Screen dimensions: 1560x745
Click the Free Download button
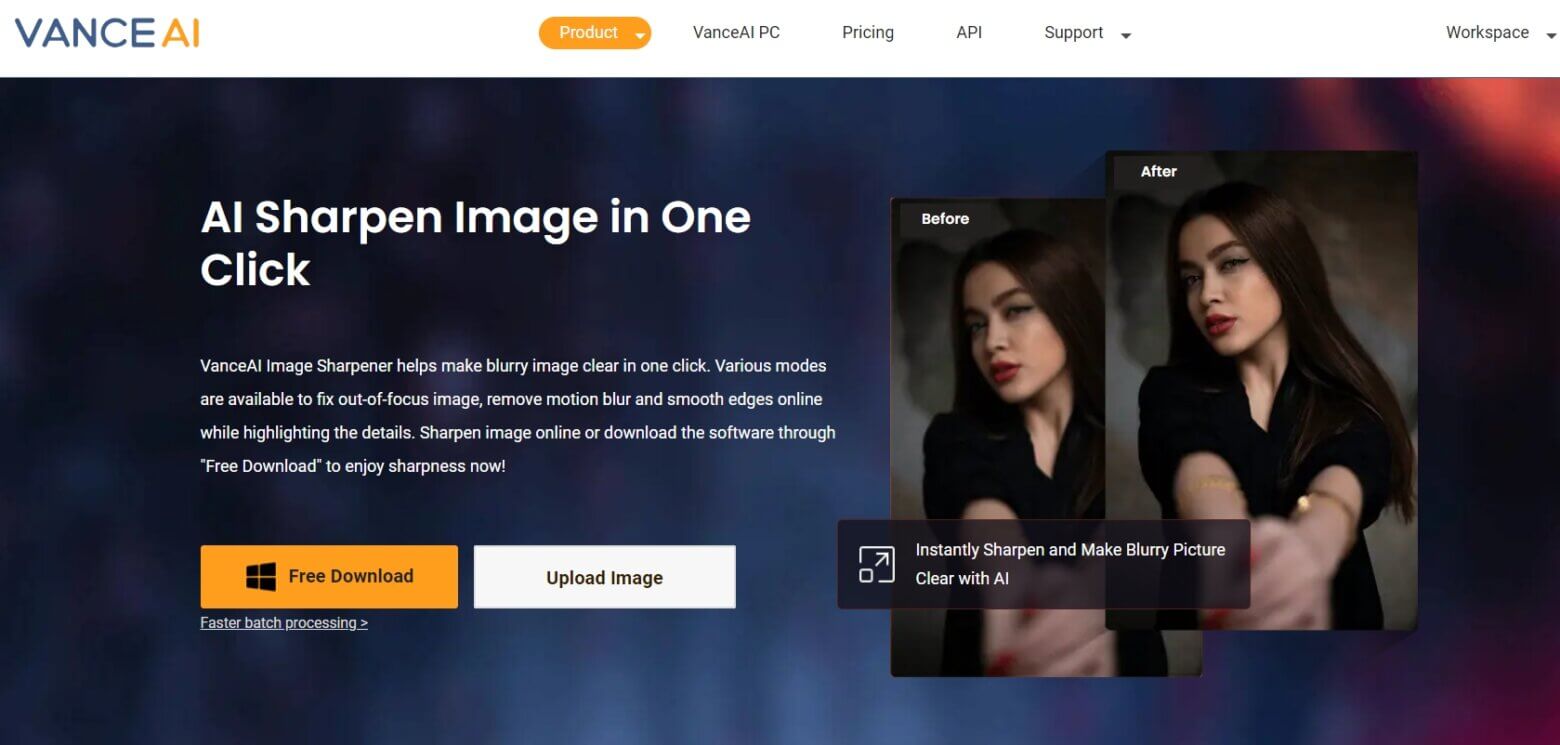(x=329, y=576)
